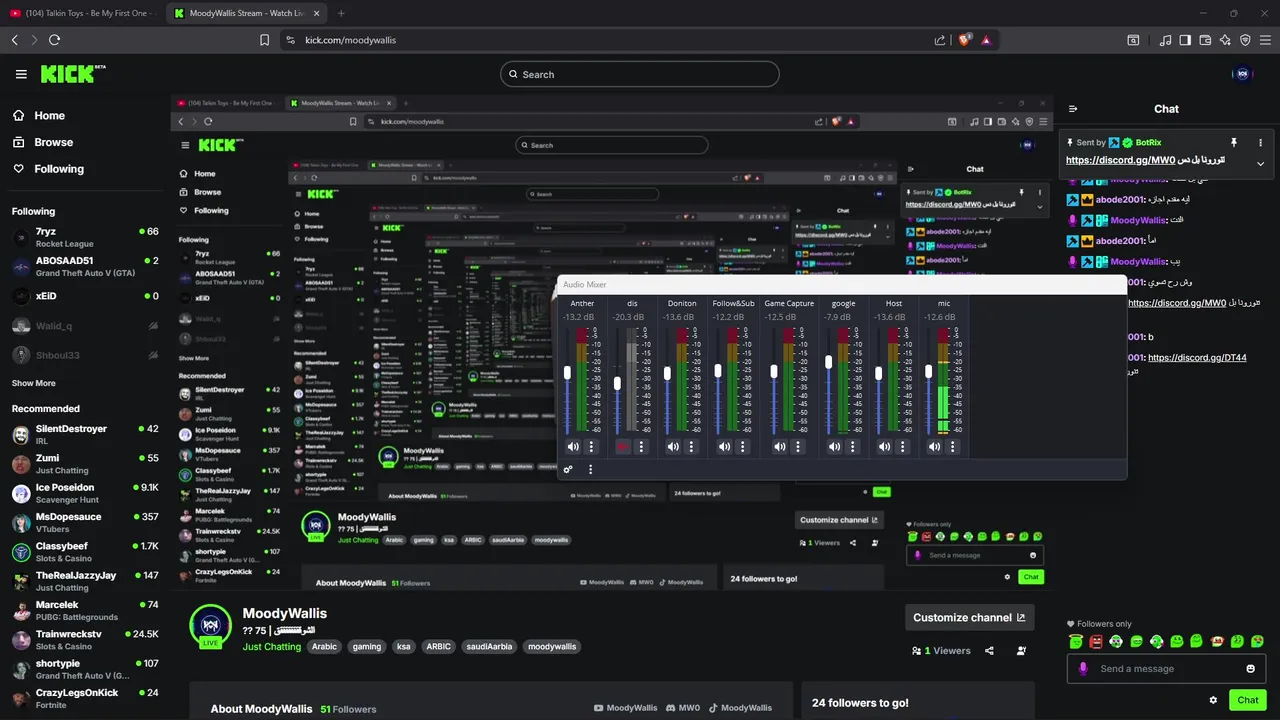Mute the google audio source
Image resolution: width=1280 pixels, height=720 pixels.
[834, 447]
